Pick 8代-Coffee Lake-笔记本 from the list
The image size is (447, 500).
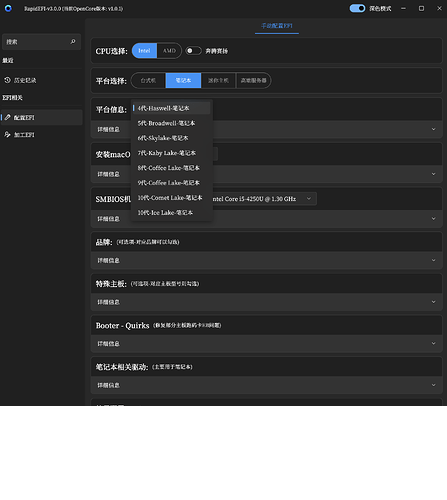tap(172, 168)
